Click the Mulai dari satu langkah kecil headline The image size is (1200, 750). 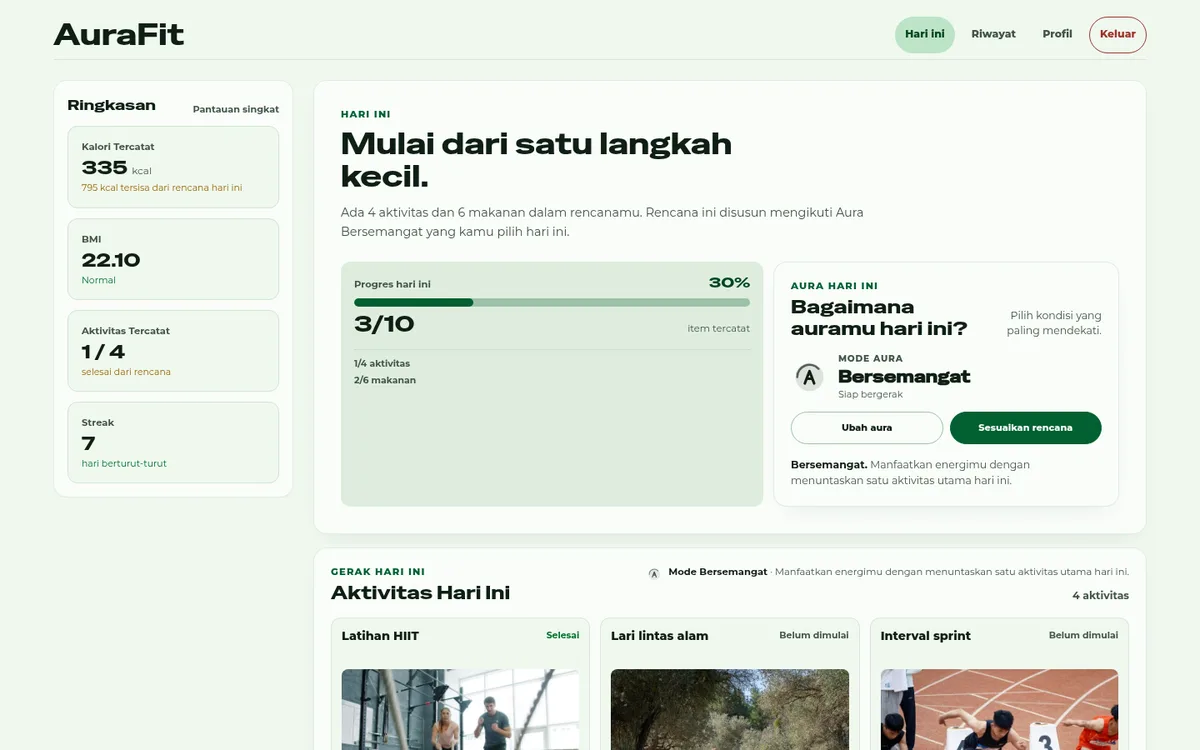click(536, 160)
